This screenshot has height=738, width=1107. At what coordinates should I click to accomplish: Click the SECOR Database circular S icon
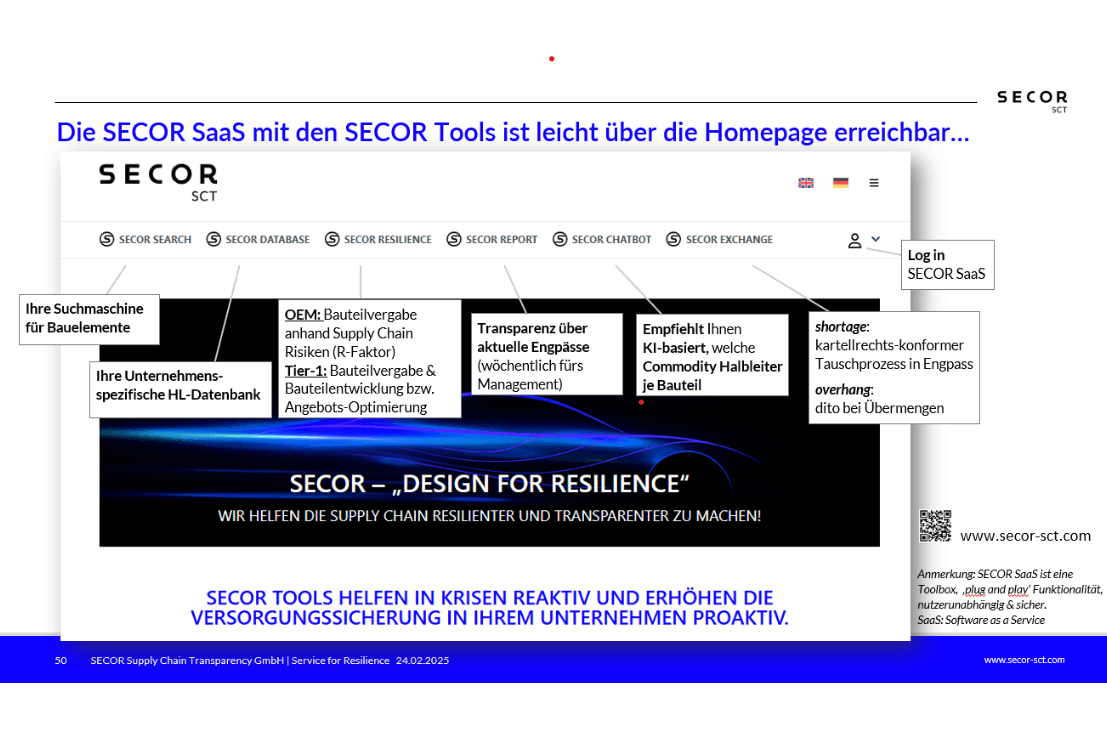coord(214,240)
